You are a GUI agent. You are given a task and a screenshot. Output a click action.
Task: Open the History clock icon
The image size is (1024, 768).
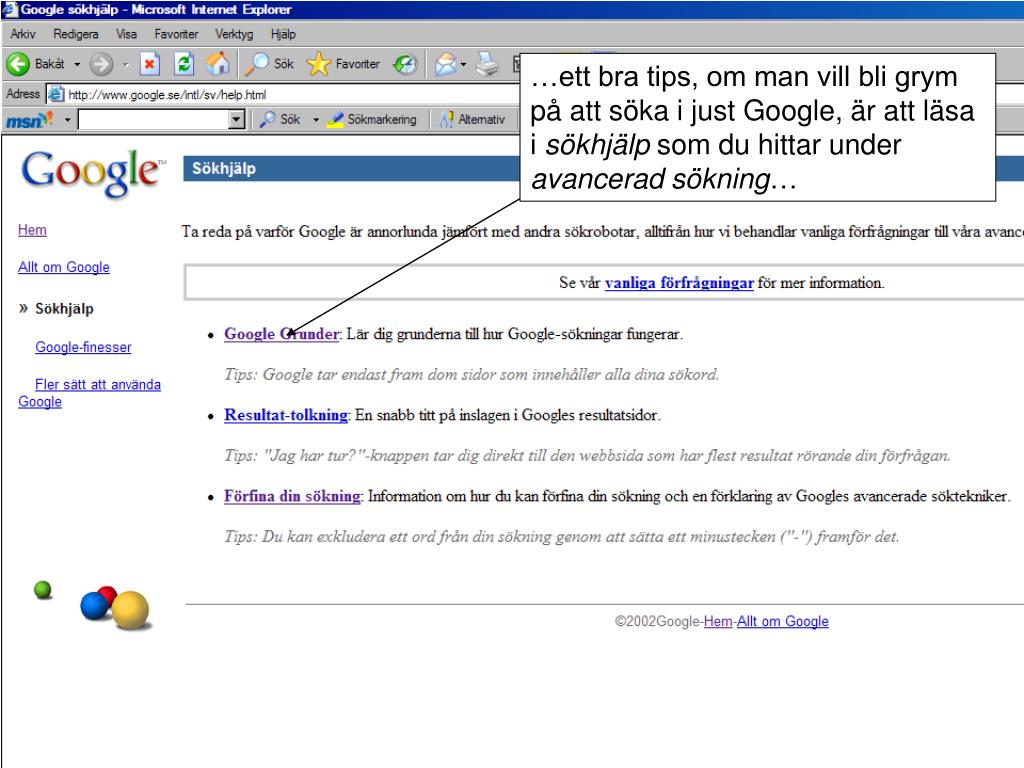point(406,64)
